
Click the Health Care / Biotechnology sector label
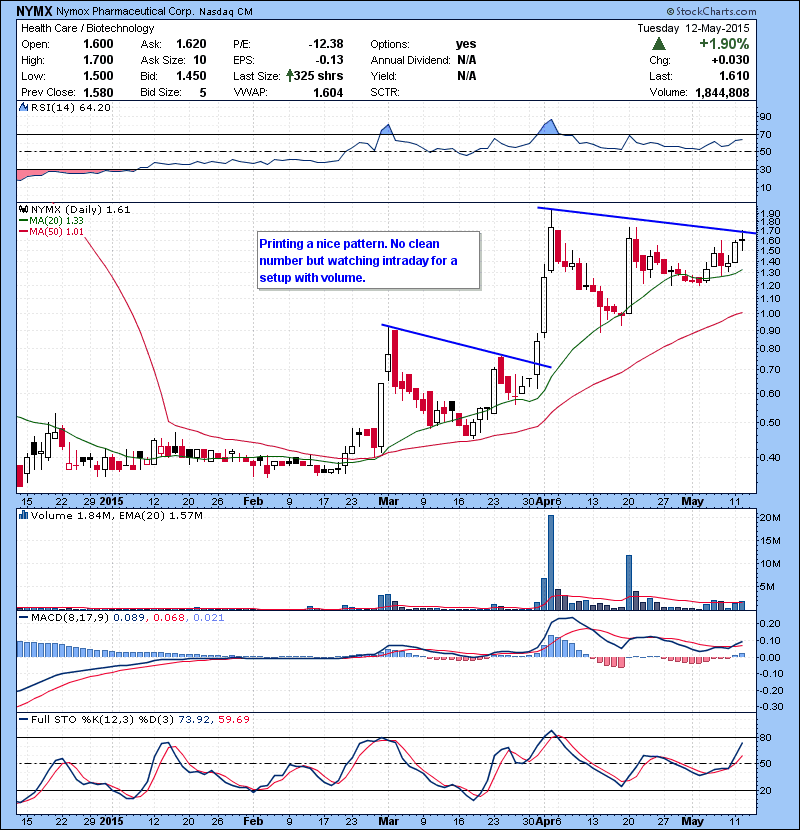coord(87,28)
